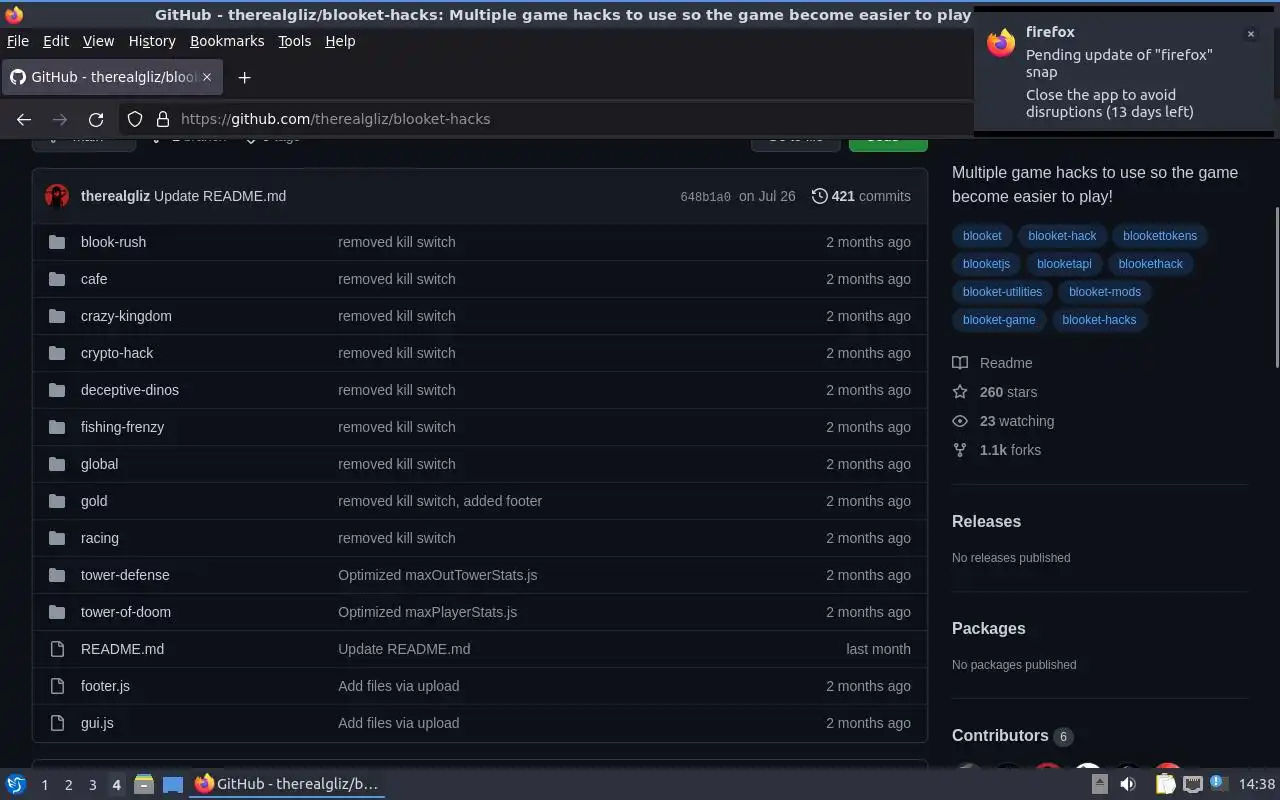Click the GitHub Firefox taskbar window button
The width and height of the screenshot is (1280, 800).
[x=287, y=784]
